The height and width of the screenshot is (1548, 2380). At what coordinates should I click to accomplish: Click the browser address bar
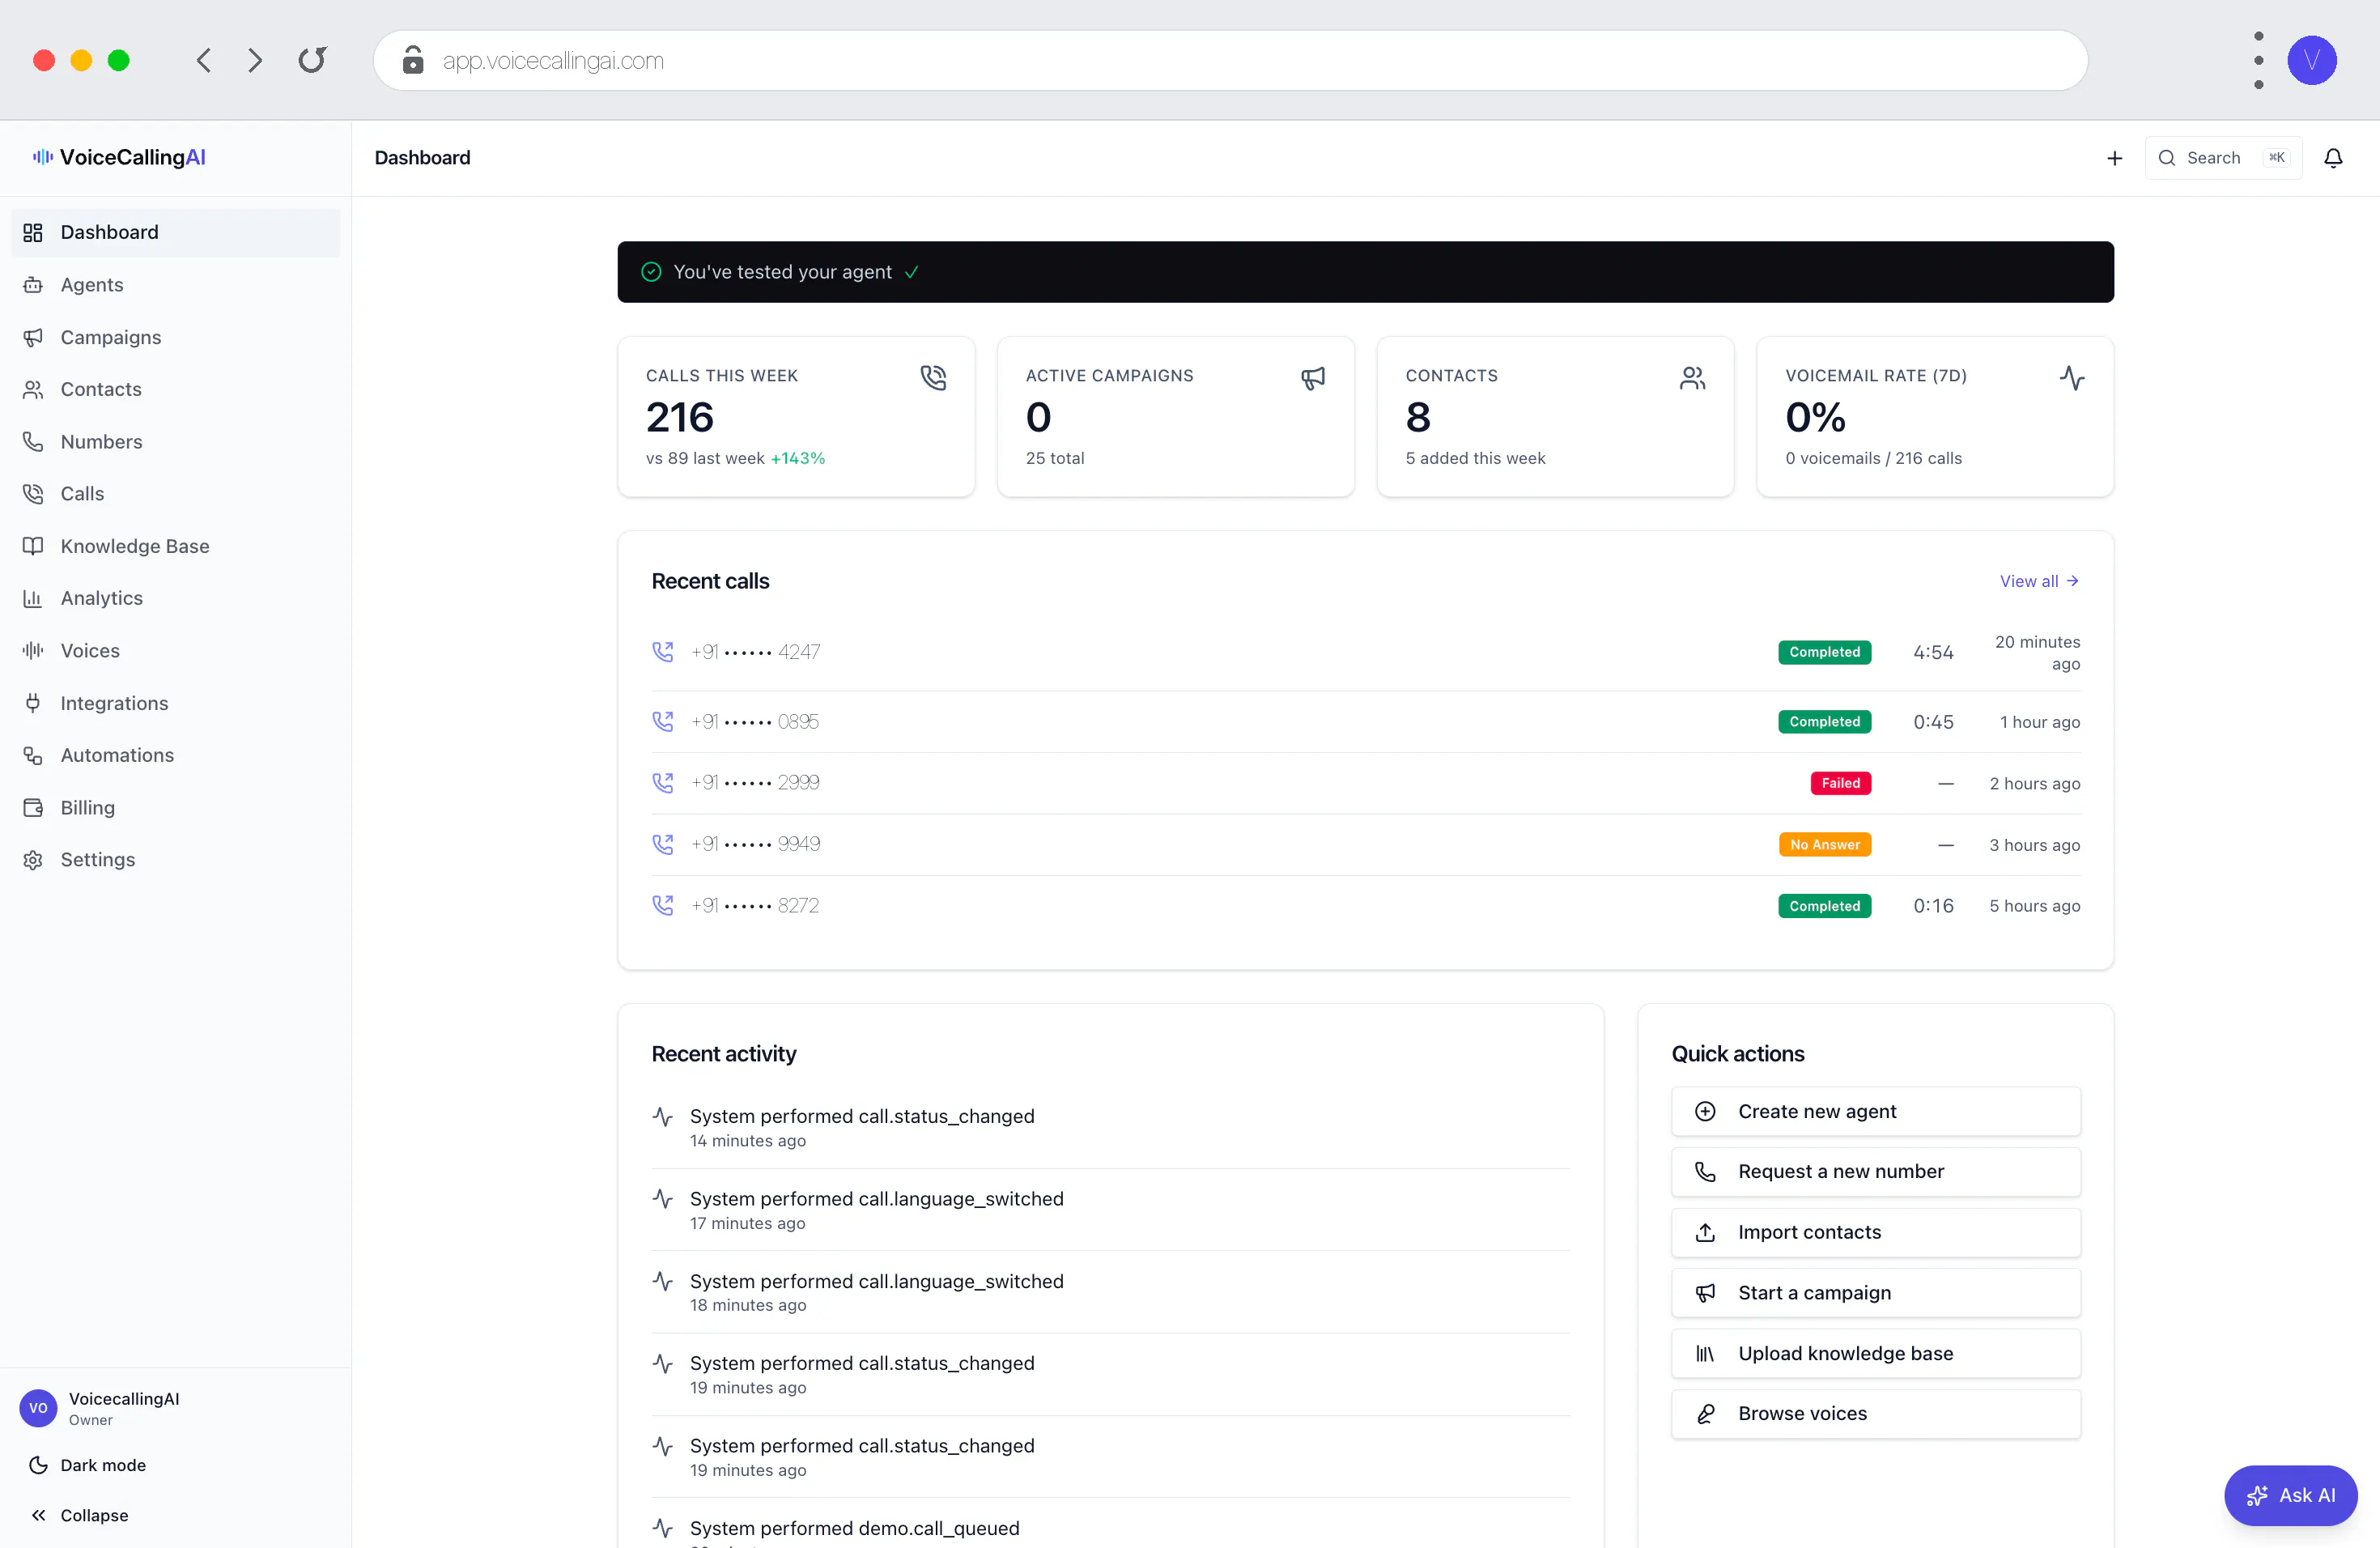point(1230,60)
